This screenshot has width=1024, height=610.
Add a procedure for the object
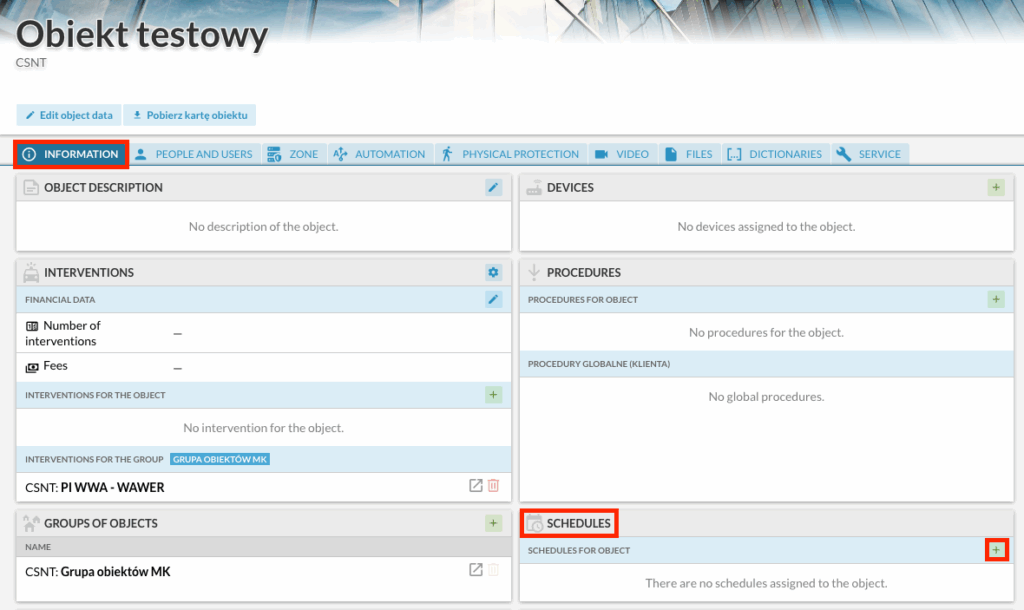click(996, 299)
